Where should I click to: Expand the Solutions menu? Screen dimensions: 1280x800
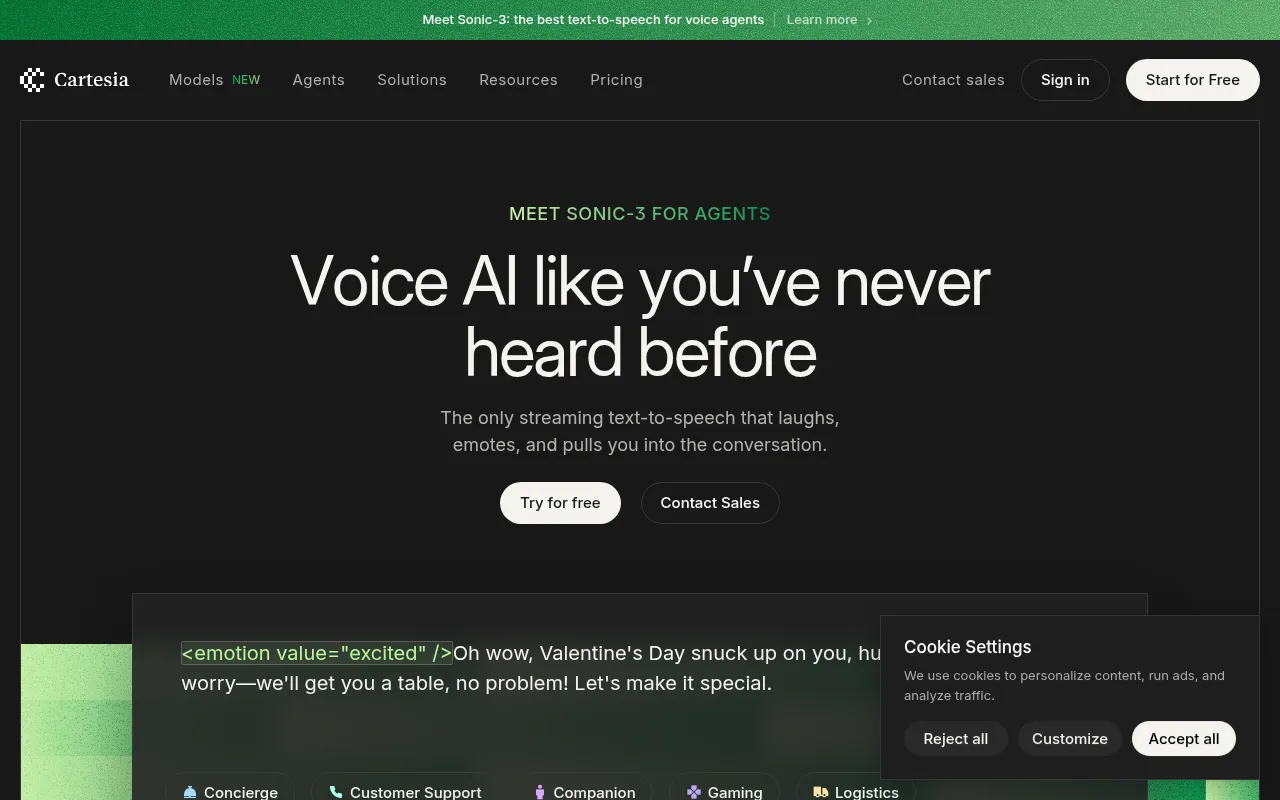[412, 80]
